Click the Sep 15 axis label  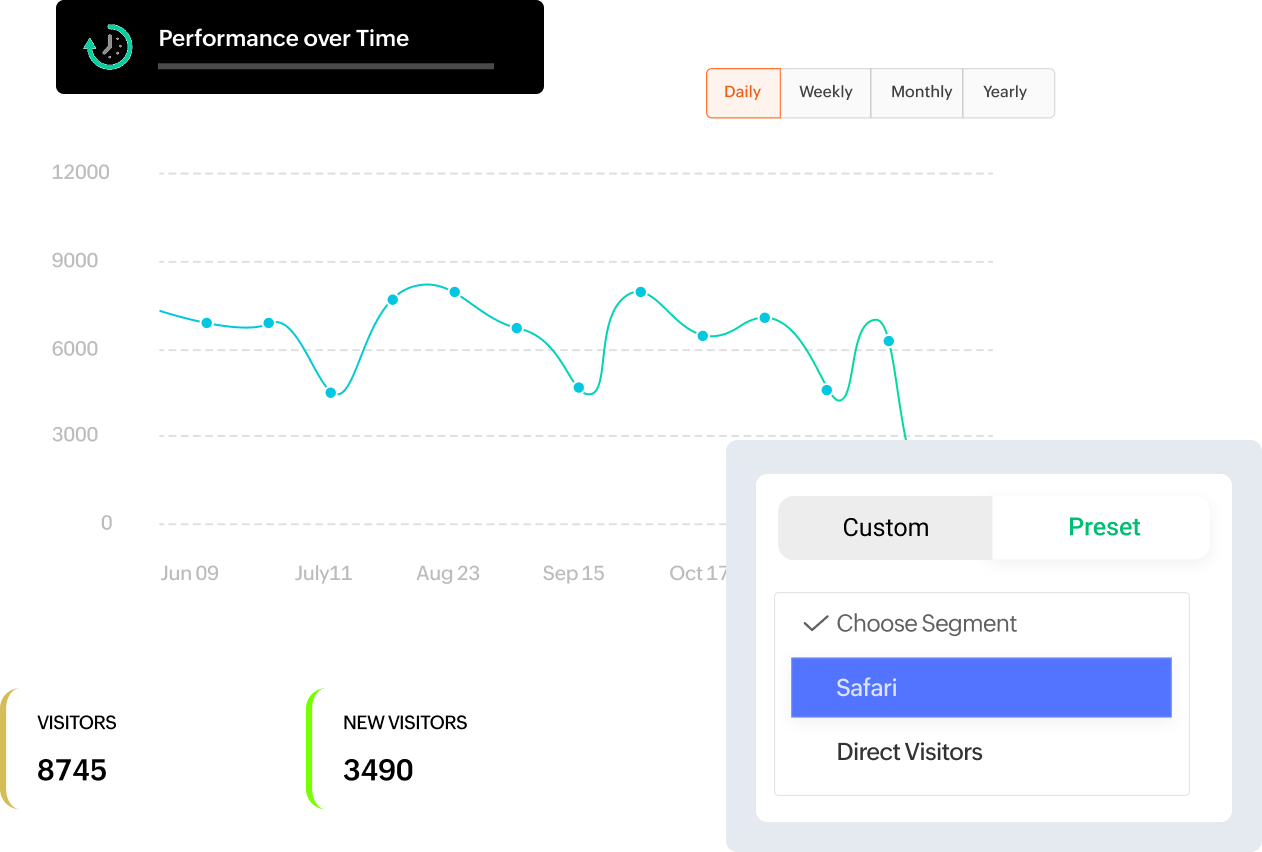[573, 573]
